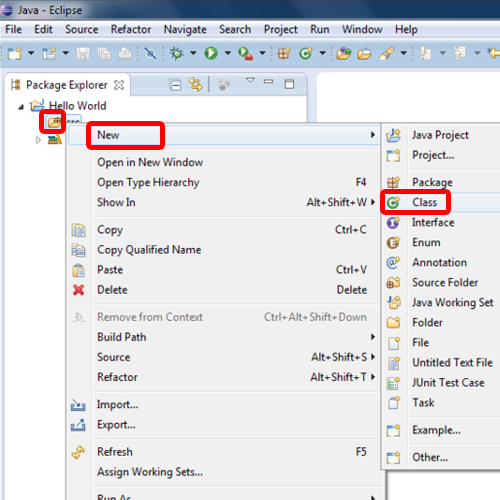The width and height of the screenshot is (500, 500).
Task: Select Interface in New submenu
Action: tap(442, 222)
